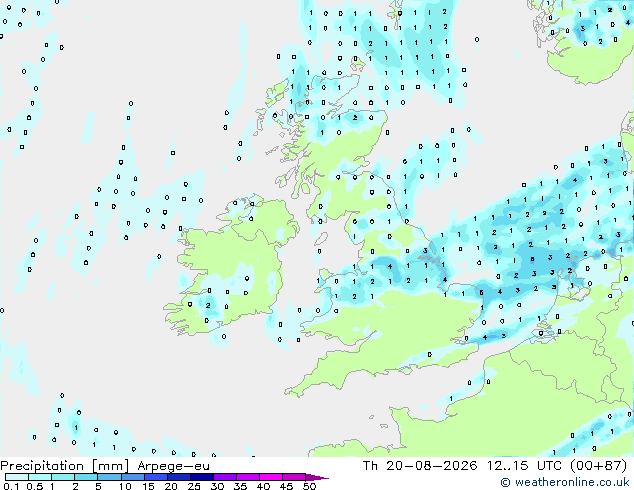Click the 'Th 20-08-2026' forecast date text
Image resolution: width=634 pixels, height=490 pixels.
pyautogui.click(x=420, y=466)
